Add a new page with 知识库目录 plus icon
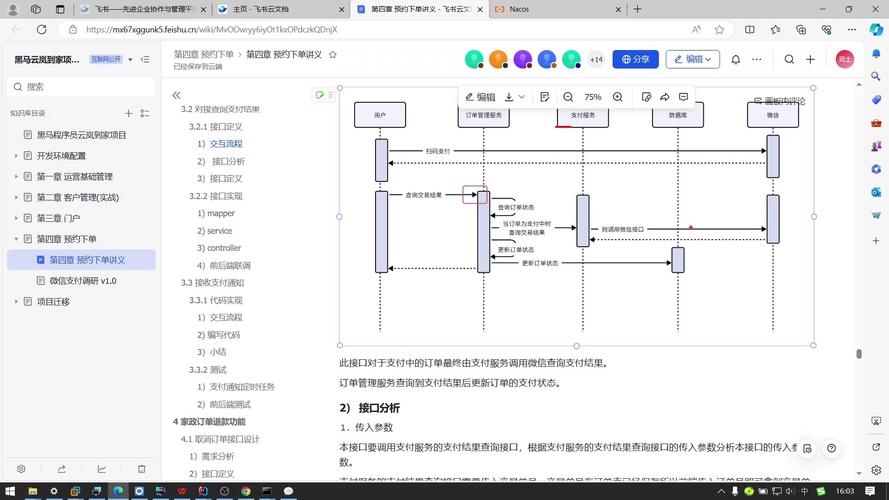 tap(129, 113)
